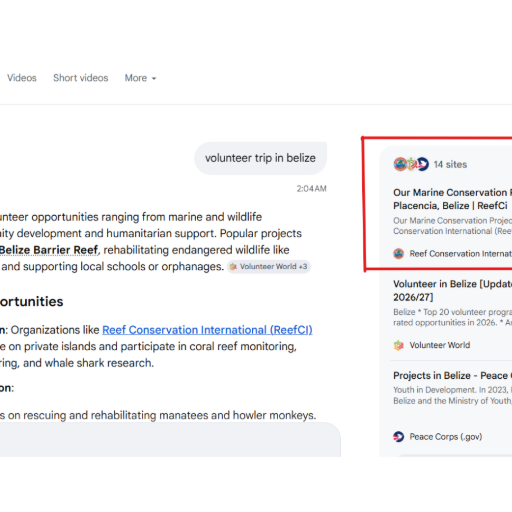The image size is (512, 512).
Task: Click the Volunteer World source favicon
Action: point(399,345)
